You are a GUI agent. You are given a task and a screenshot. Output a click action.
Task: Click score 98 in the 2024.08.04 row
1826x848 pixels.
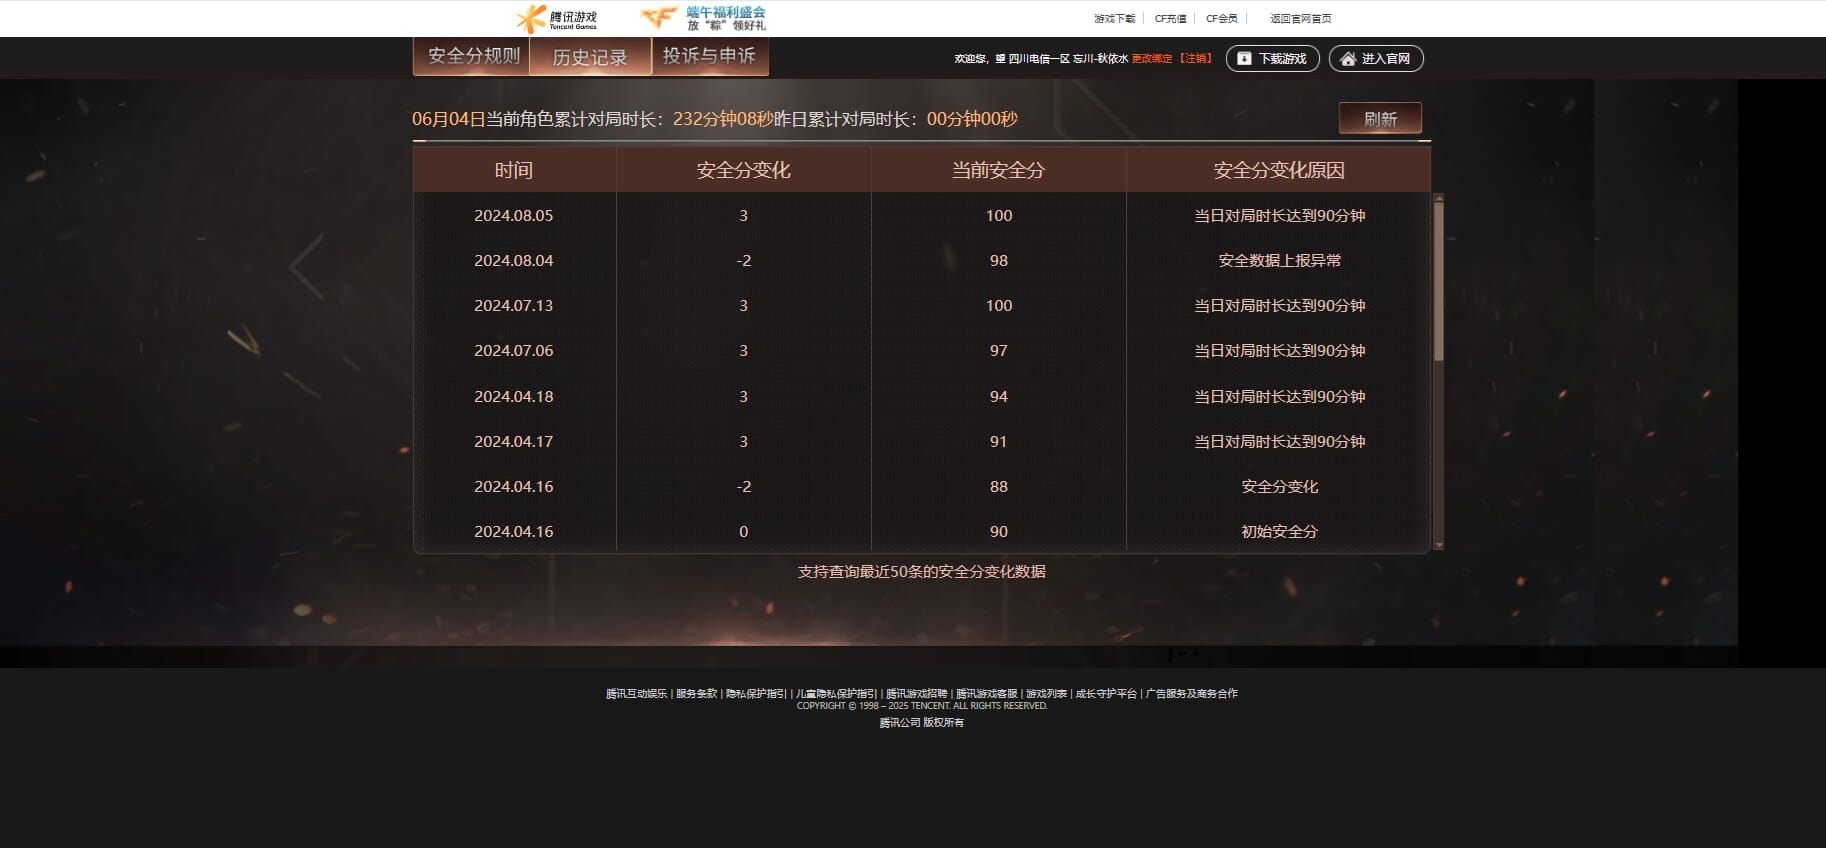[998, 260]
